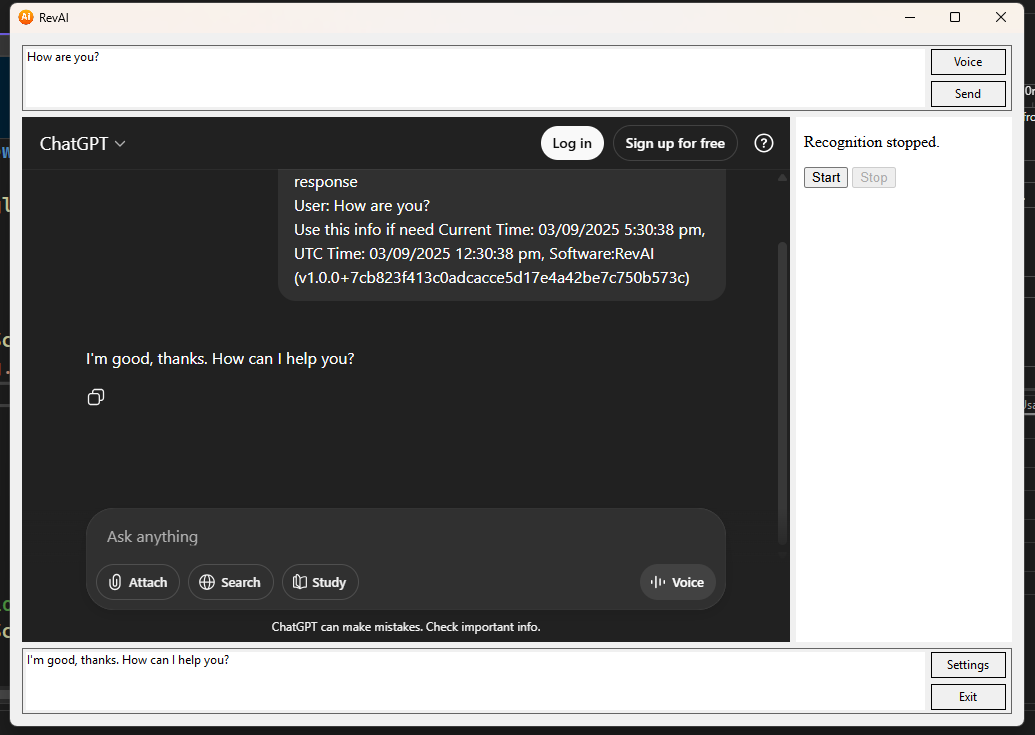Select the Search tool in ChatGPT composer
The height and width of the screenshot is (735, 1035).
tap(230, 582)
